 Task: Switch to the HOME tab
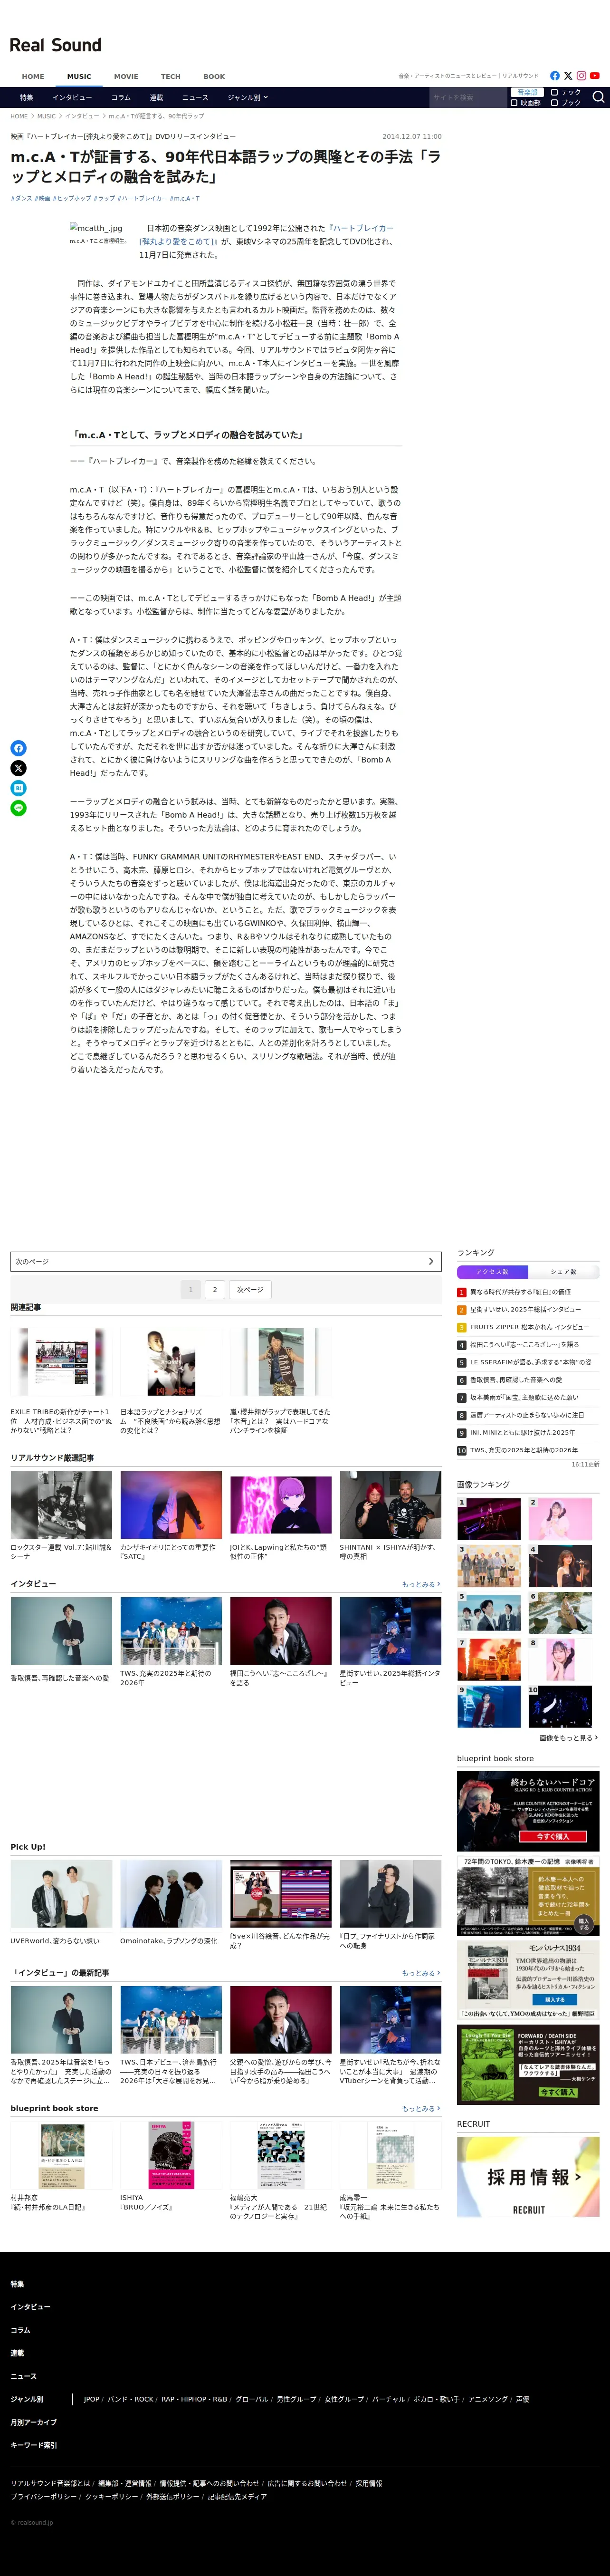click(x=33, y=76)
